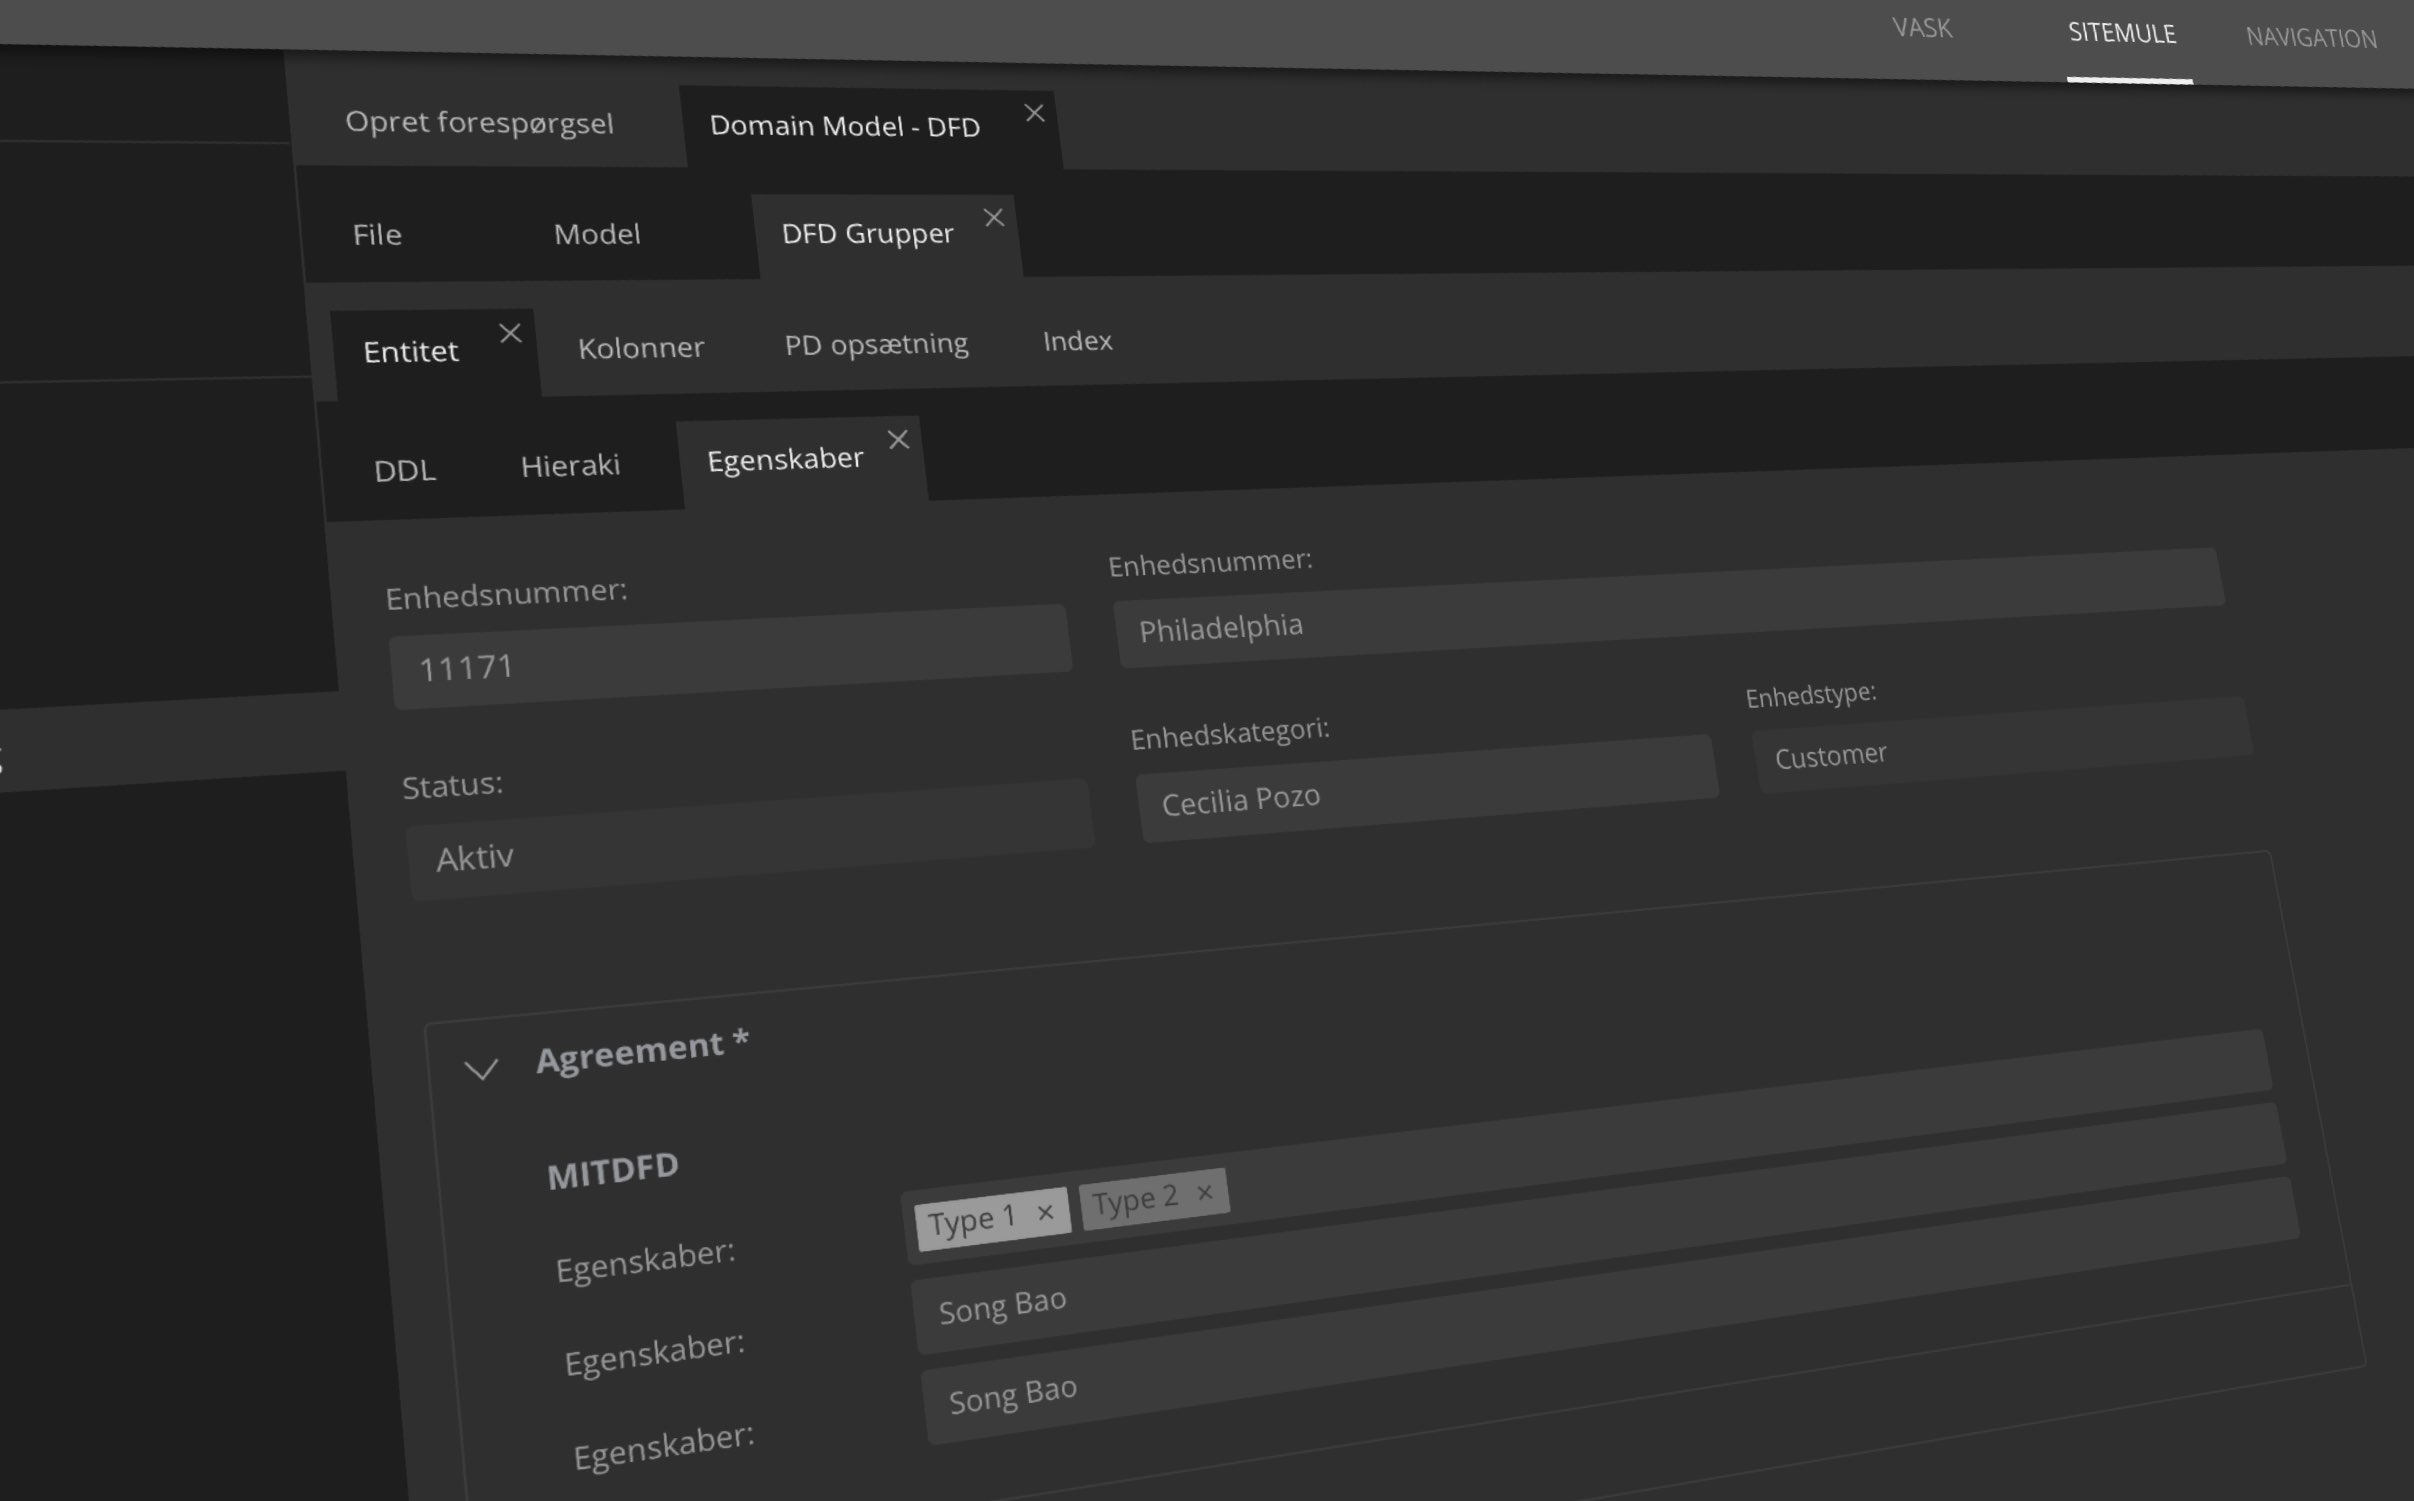This screenshot has width=2414, height=1501.
Task: Open the Enhedstype field showing Customer
Action: pos(2000,744)
